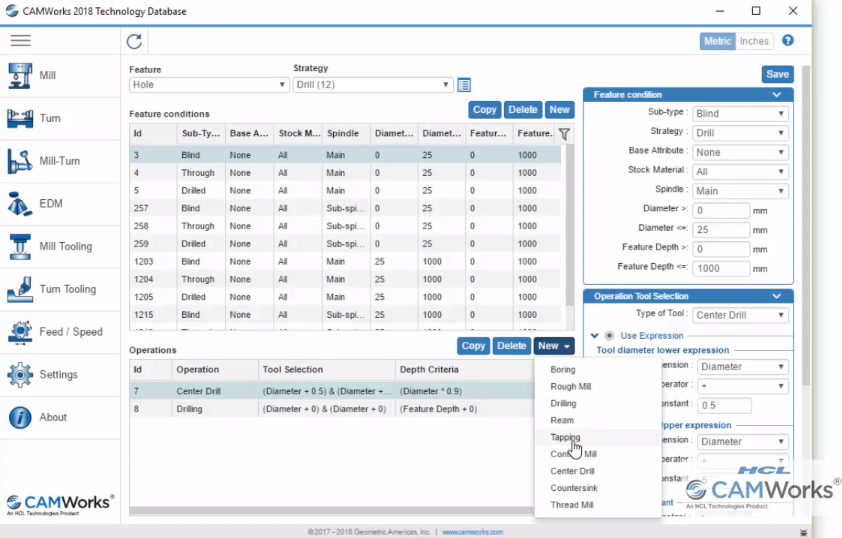Image resolution: width=842 pixels, height=538 pixels.
Task: Select the Use Expression radio button
Action: tap(609, 336)
